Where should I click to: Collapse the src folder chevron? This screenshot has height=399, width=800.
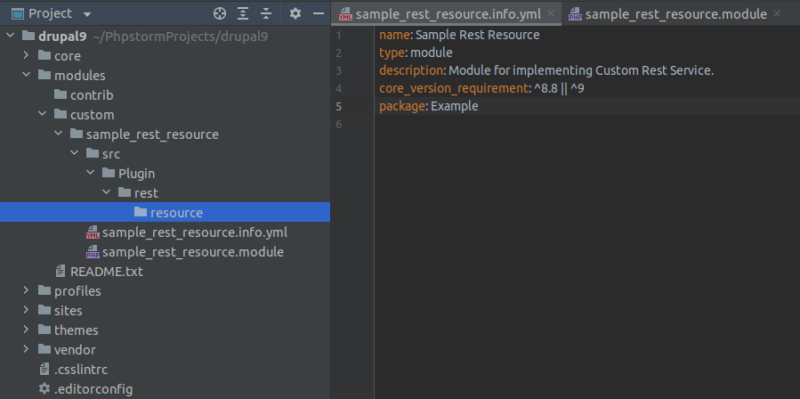tap(74, 154)
